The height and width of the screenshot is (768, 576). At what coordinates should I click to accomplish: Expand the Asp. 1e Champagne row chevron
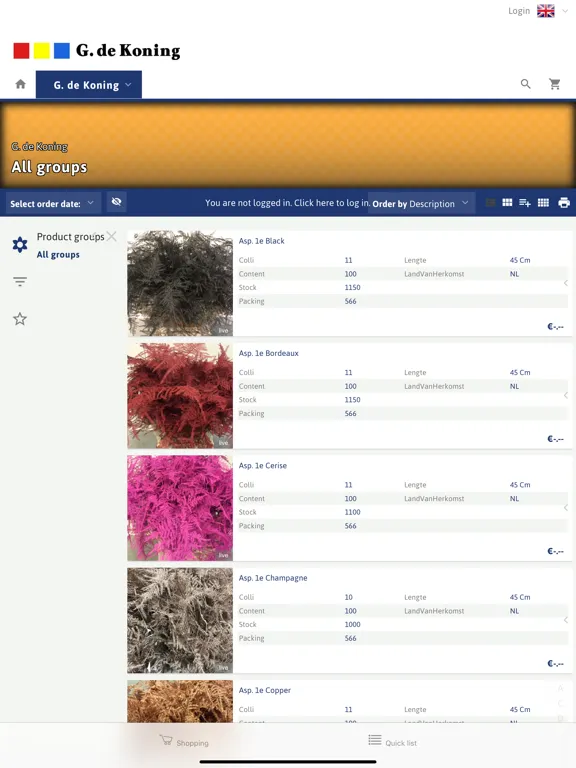(x=566, y=620)
